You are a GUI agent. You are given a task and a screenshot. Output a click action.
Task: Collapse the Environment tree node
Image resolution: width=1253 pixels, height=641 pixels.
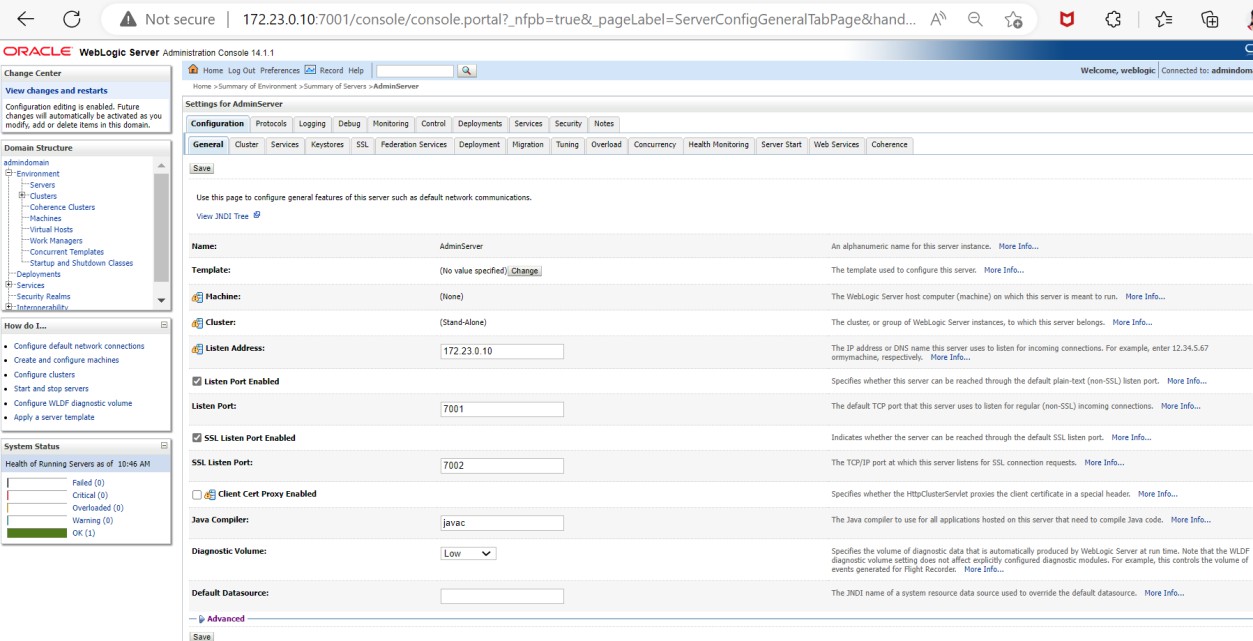click(x=9, y=174)
